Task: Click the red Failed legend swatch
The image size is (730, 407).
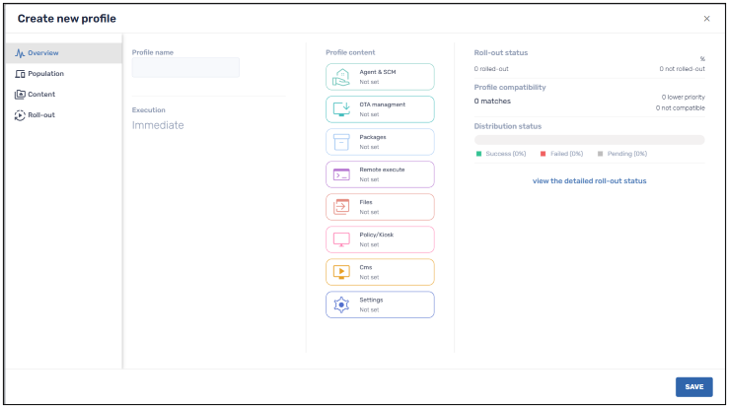Action: tap(543, 154)
